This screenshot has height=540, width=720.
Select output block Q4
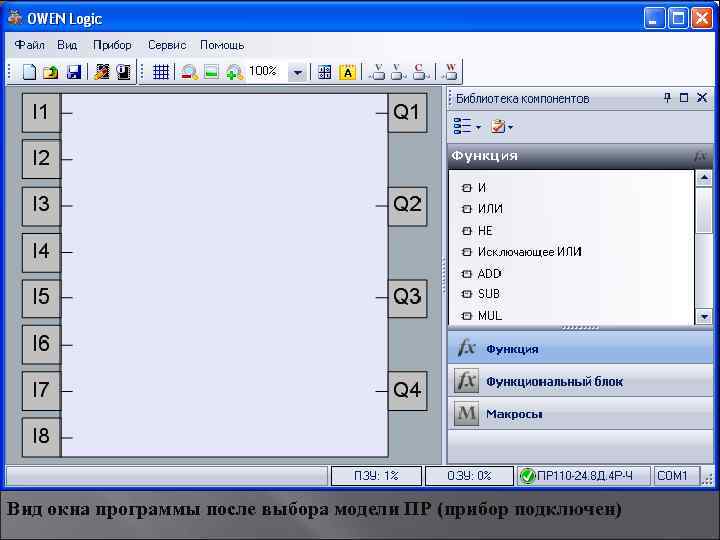(407, 391)
